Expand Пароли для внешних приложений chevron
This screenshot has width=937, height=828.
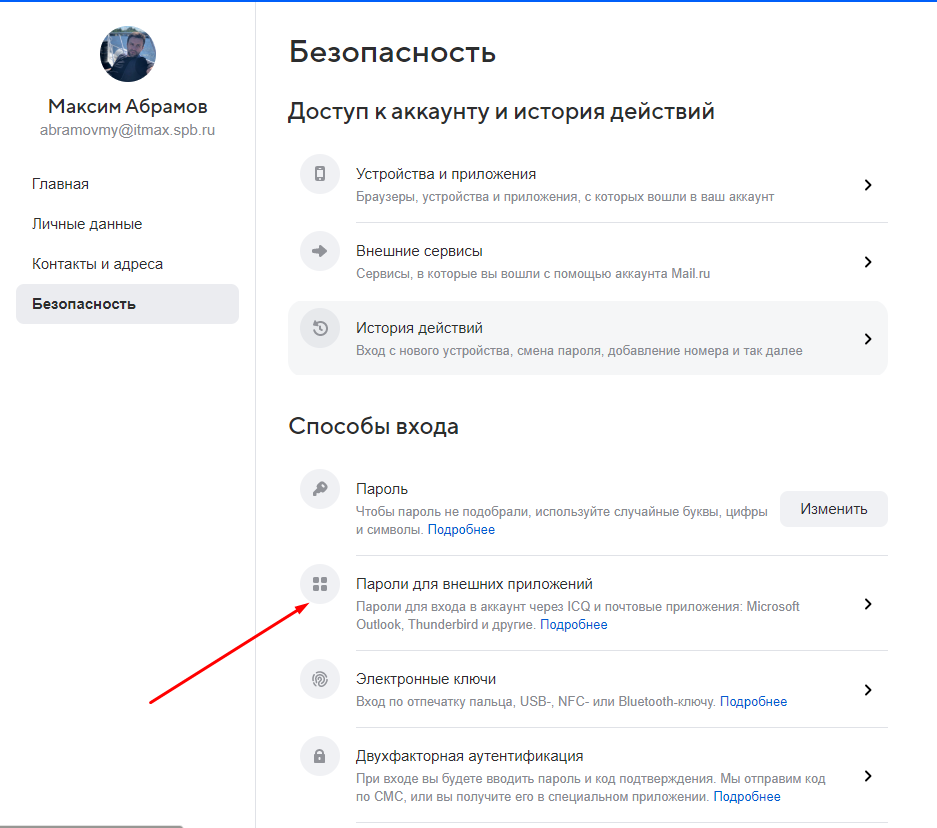[x=868, y=604]
